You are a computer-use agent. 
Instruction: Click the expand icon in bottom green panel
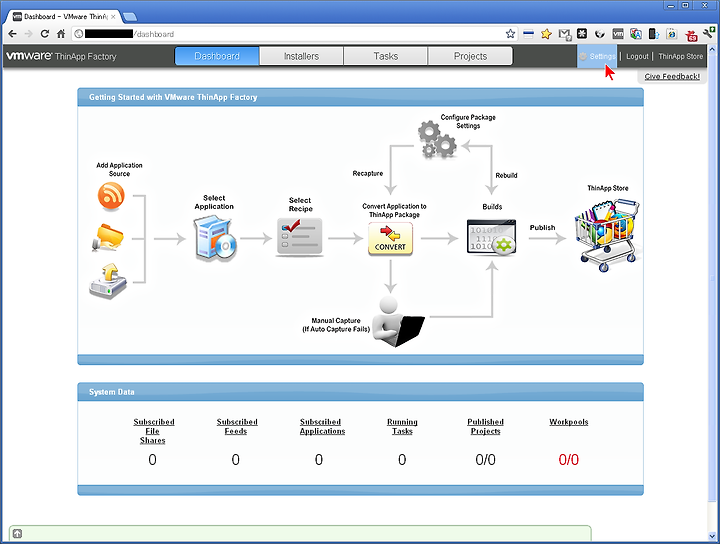tap(17, 533)
